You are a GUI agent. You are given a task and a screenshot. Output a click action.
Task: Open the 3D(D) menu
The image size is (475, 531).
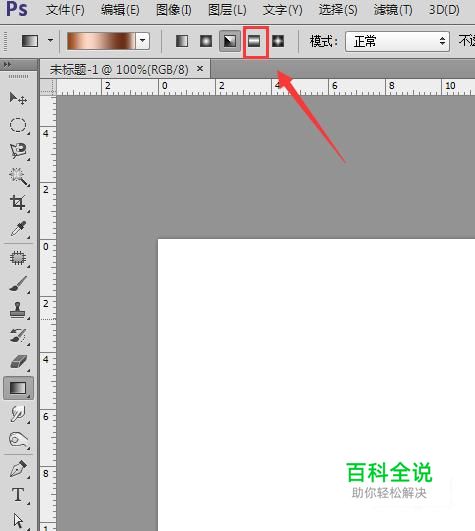point(444,10)
